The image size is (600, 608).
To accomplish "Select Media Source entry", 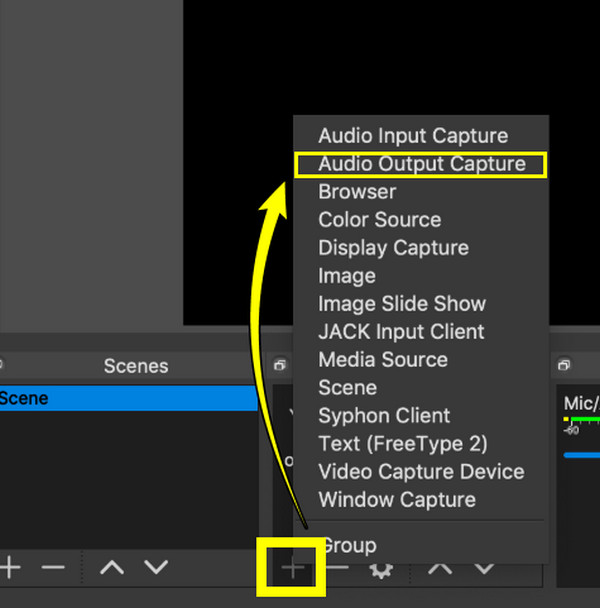I will [x=421, y=360].
